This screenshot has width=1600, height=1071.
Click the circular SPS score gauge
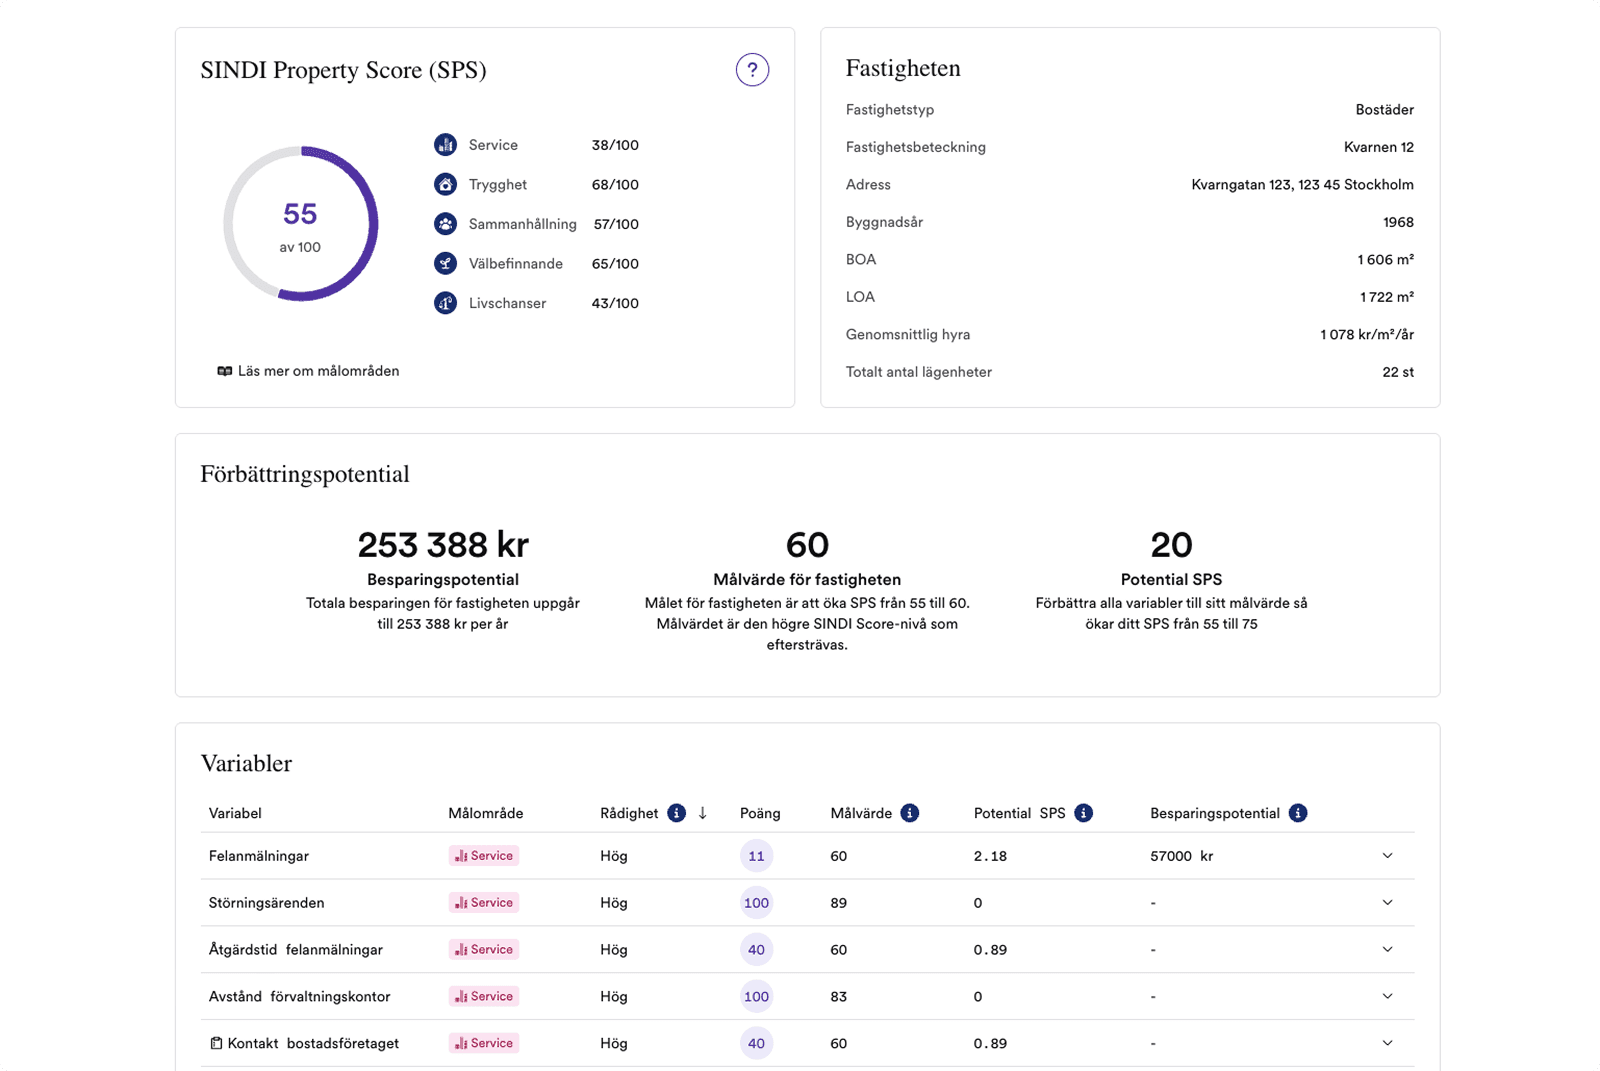click(300, 224)
